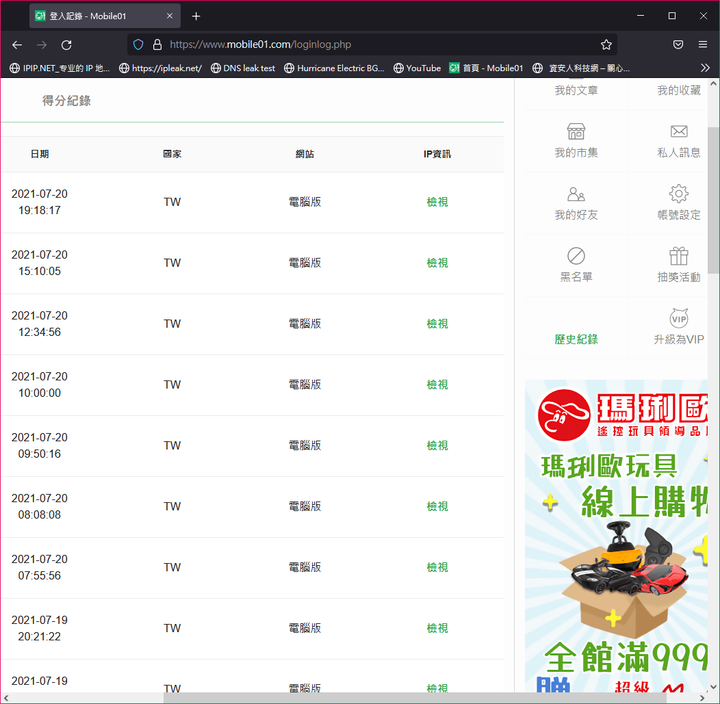This screenshot has height=704, width=720.
Task: Click 國家 column header
Action: click(x=172, y=154)
